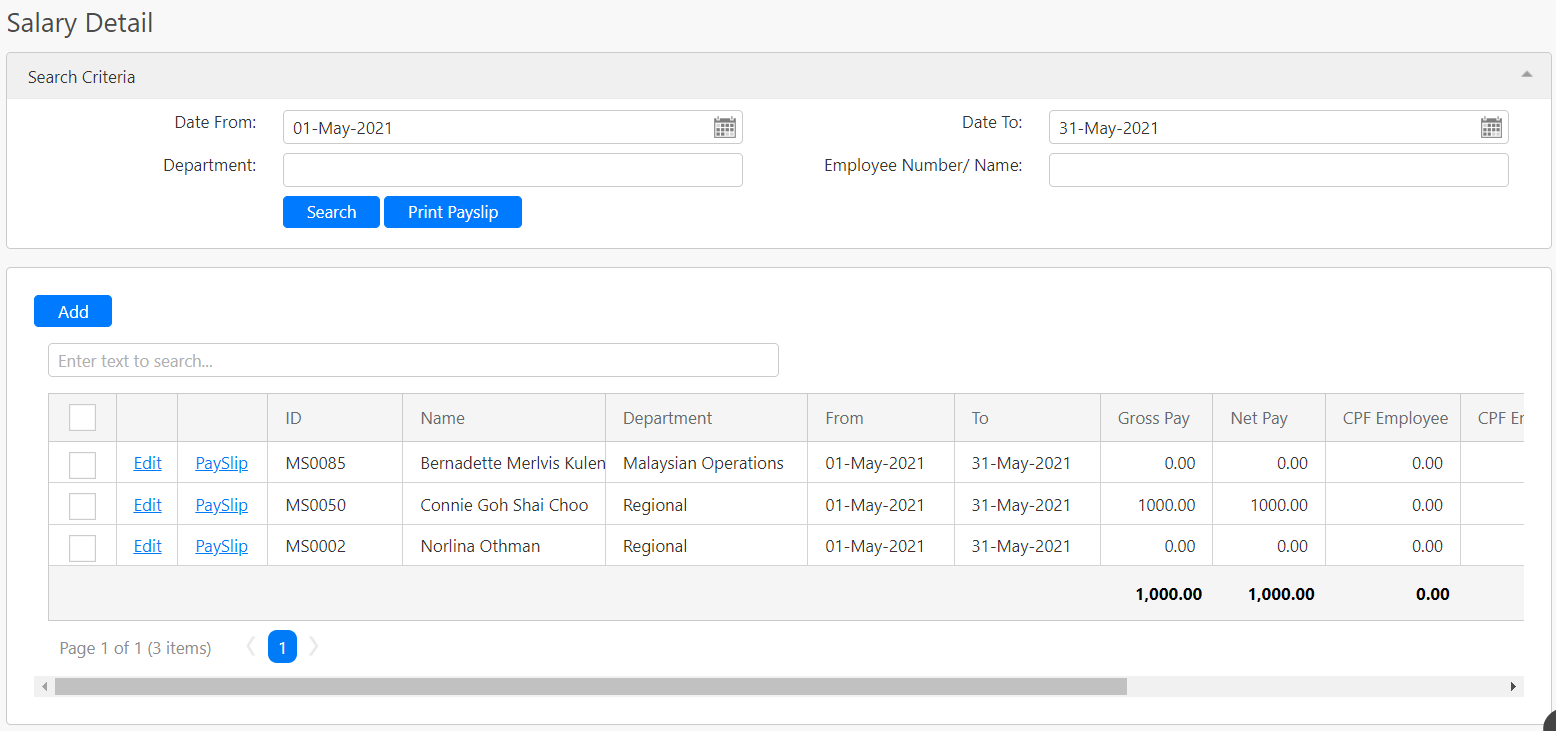The height and width of the screenshot is (731, 1556).
Task: Select the name Connie Goh Shai Choo
Action: pos(504,505)
